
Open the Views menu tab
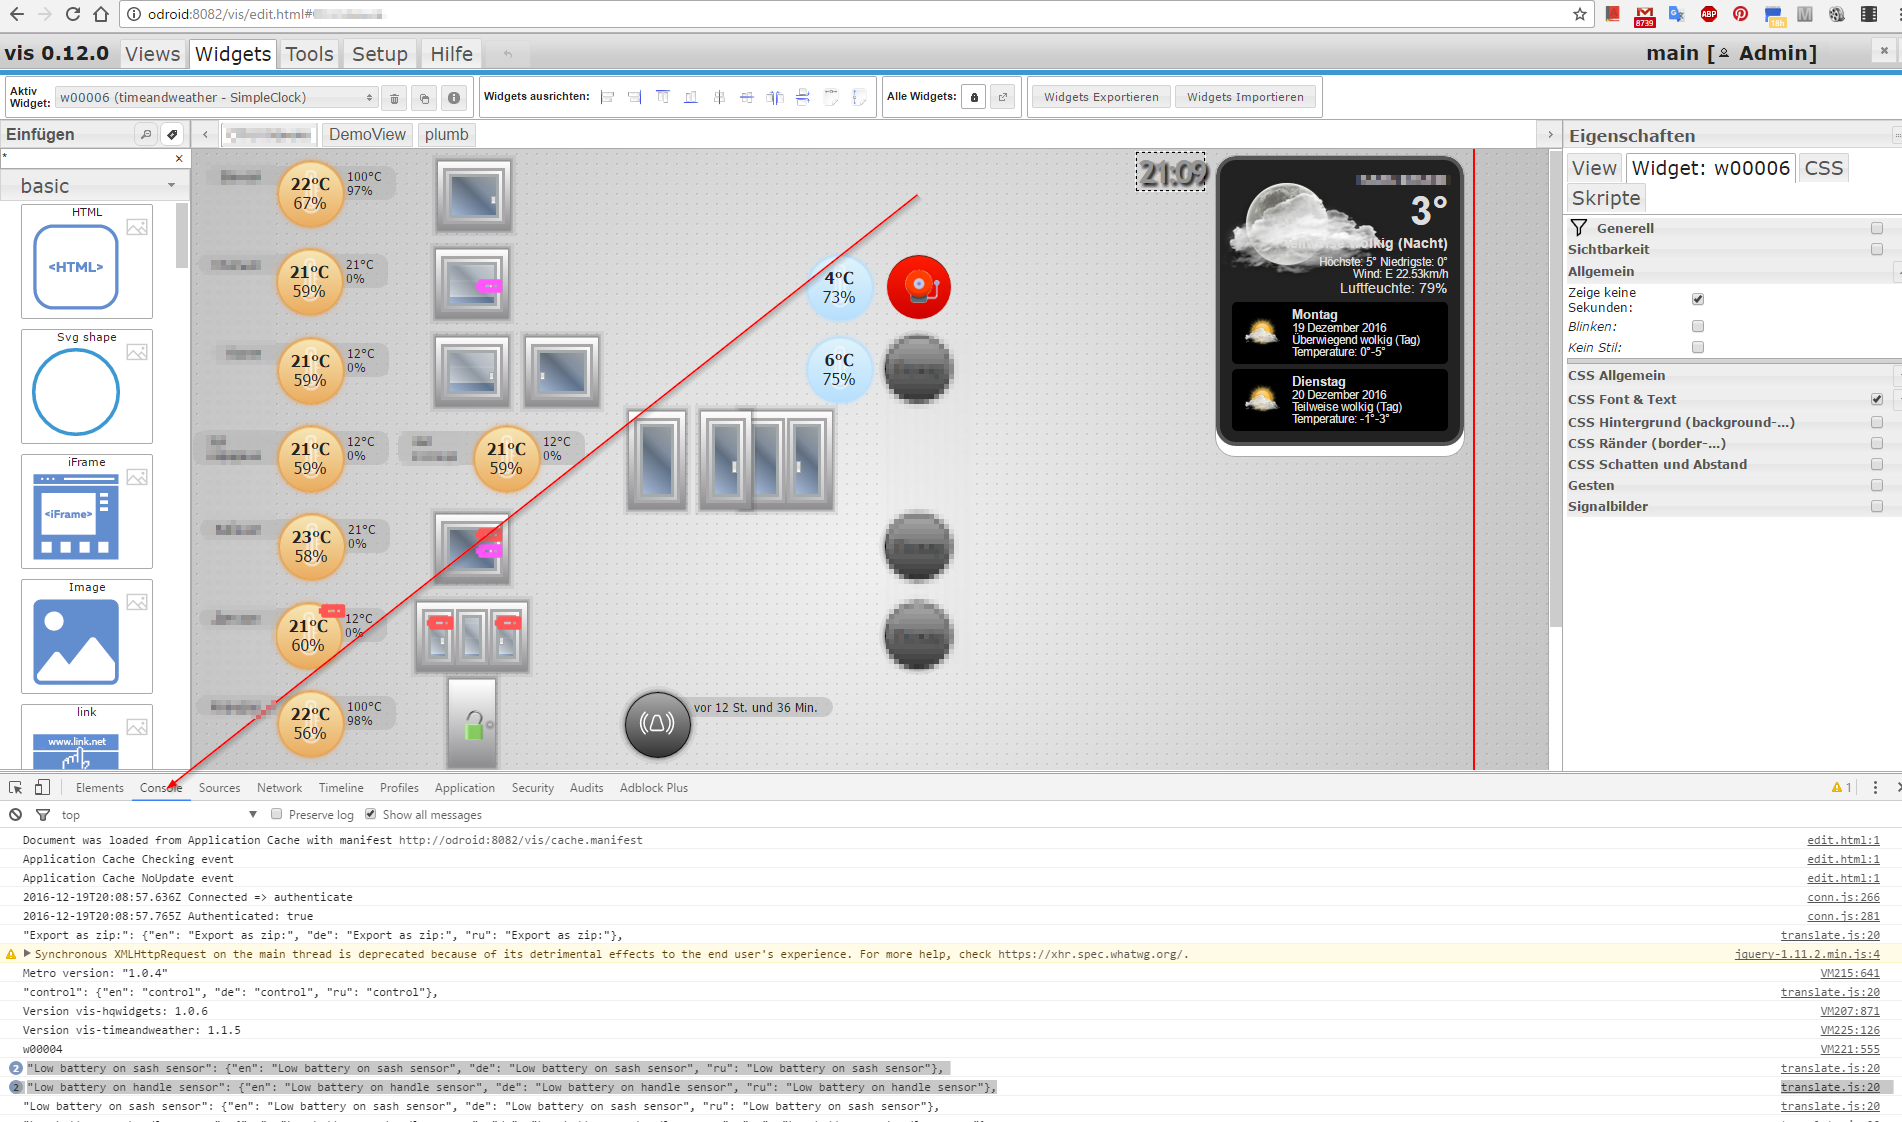pyautogui.click(x=153, y=54)
